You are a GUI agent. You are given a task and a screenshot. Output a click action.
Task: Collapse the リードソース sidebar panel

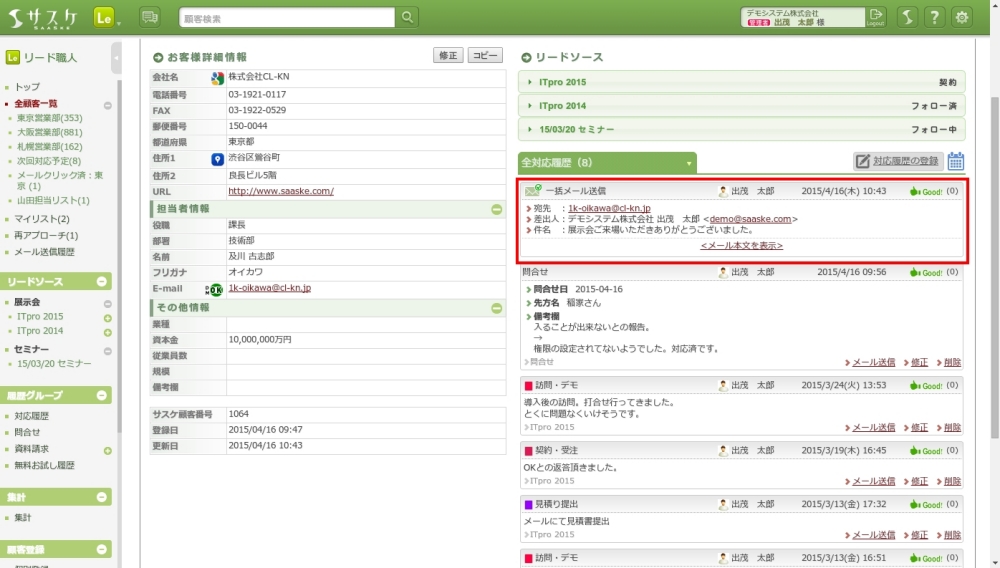click(102, 282)
